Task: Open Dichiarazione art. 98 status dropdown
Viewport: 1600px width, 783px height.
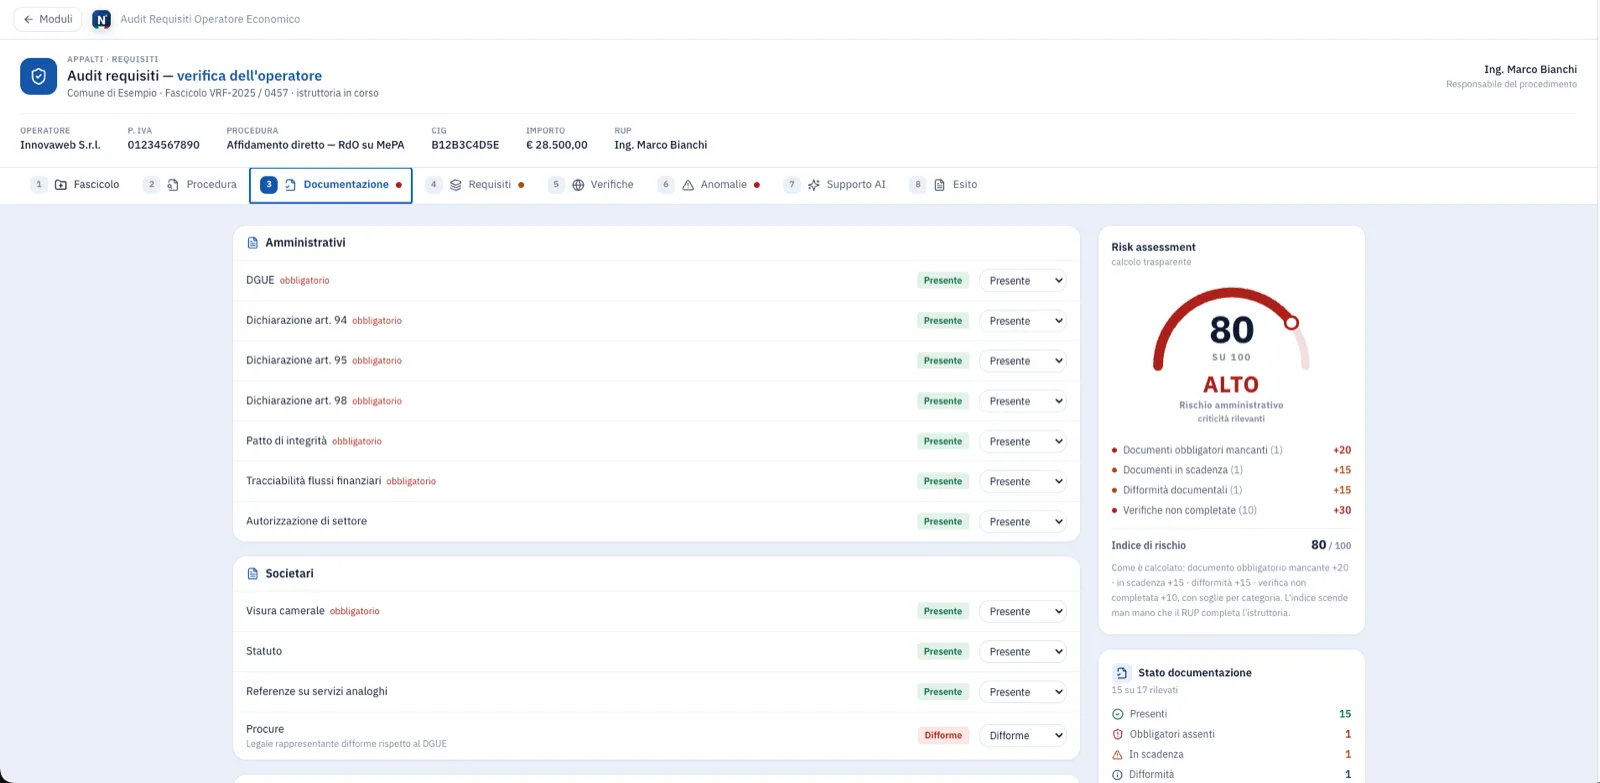Action: coord(1023,401)
